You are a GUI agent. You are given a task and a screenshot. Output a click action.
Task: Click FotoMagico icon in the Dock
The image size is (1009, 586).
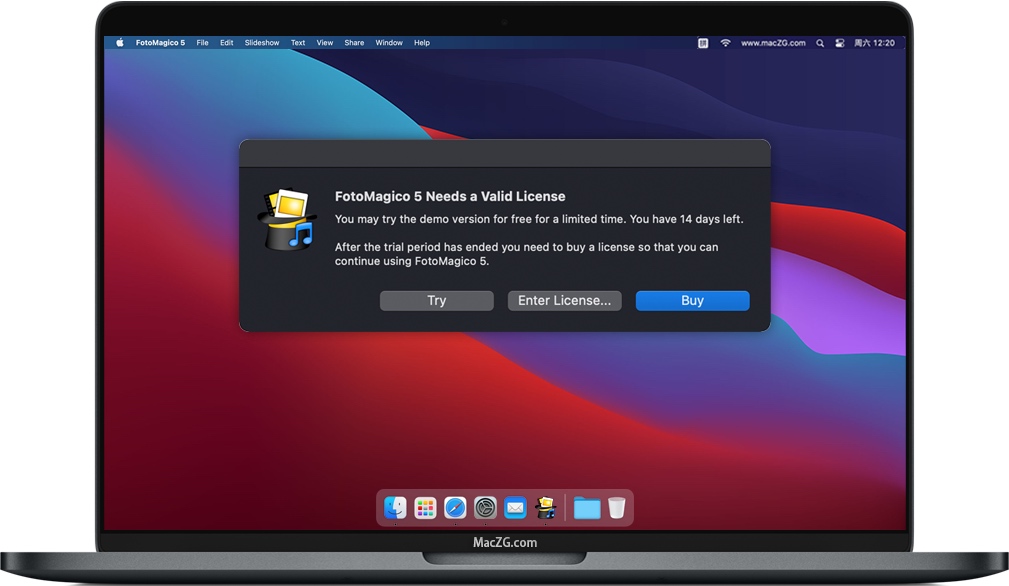tap(546, 508)
